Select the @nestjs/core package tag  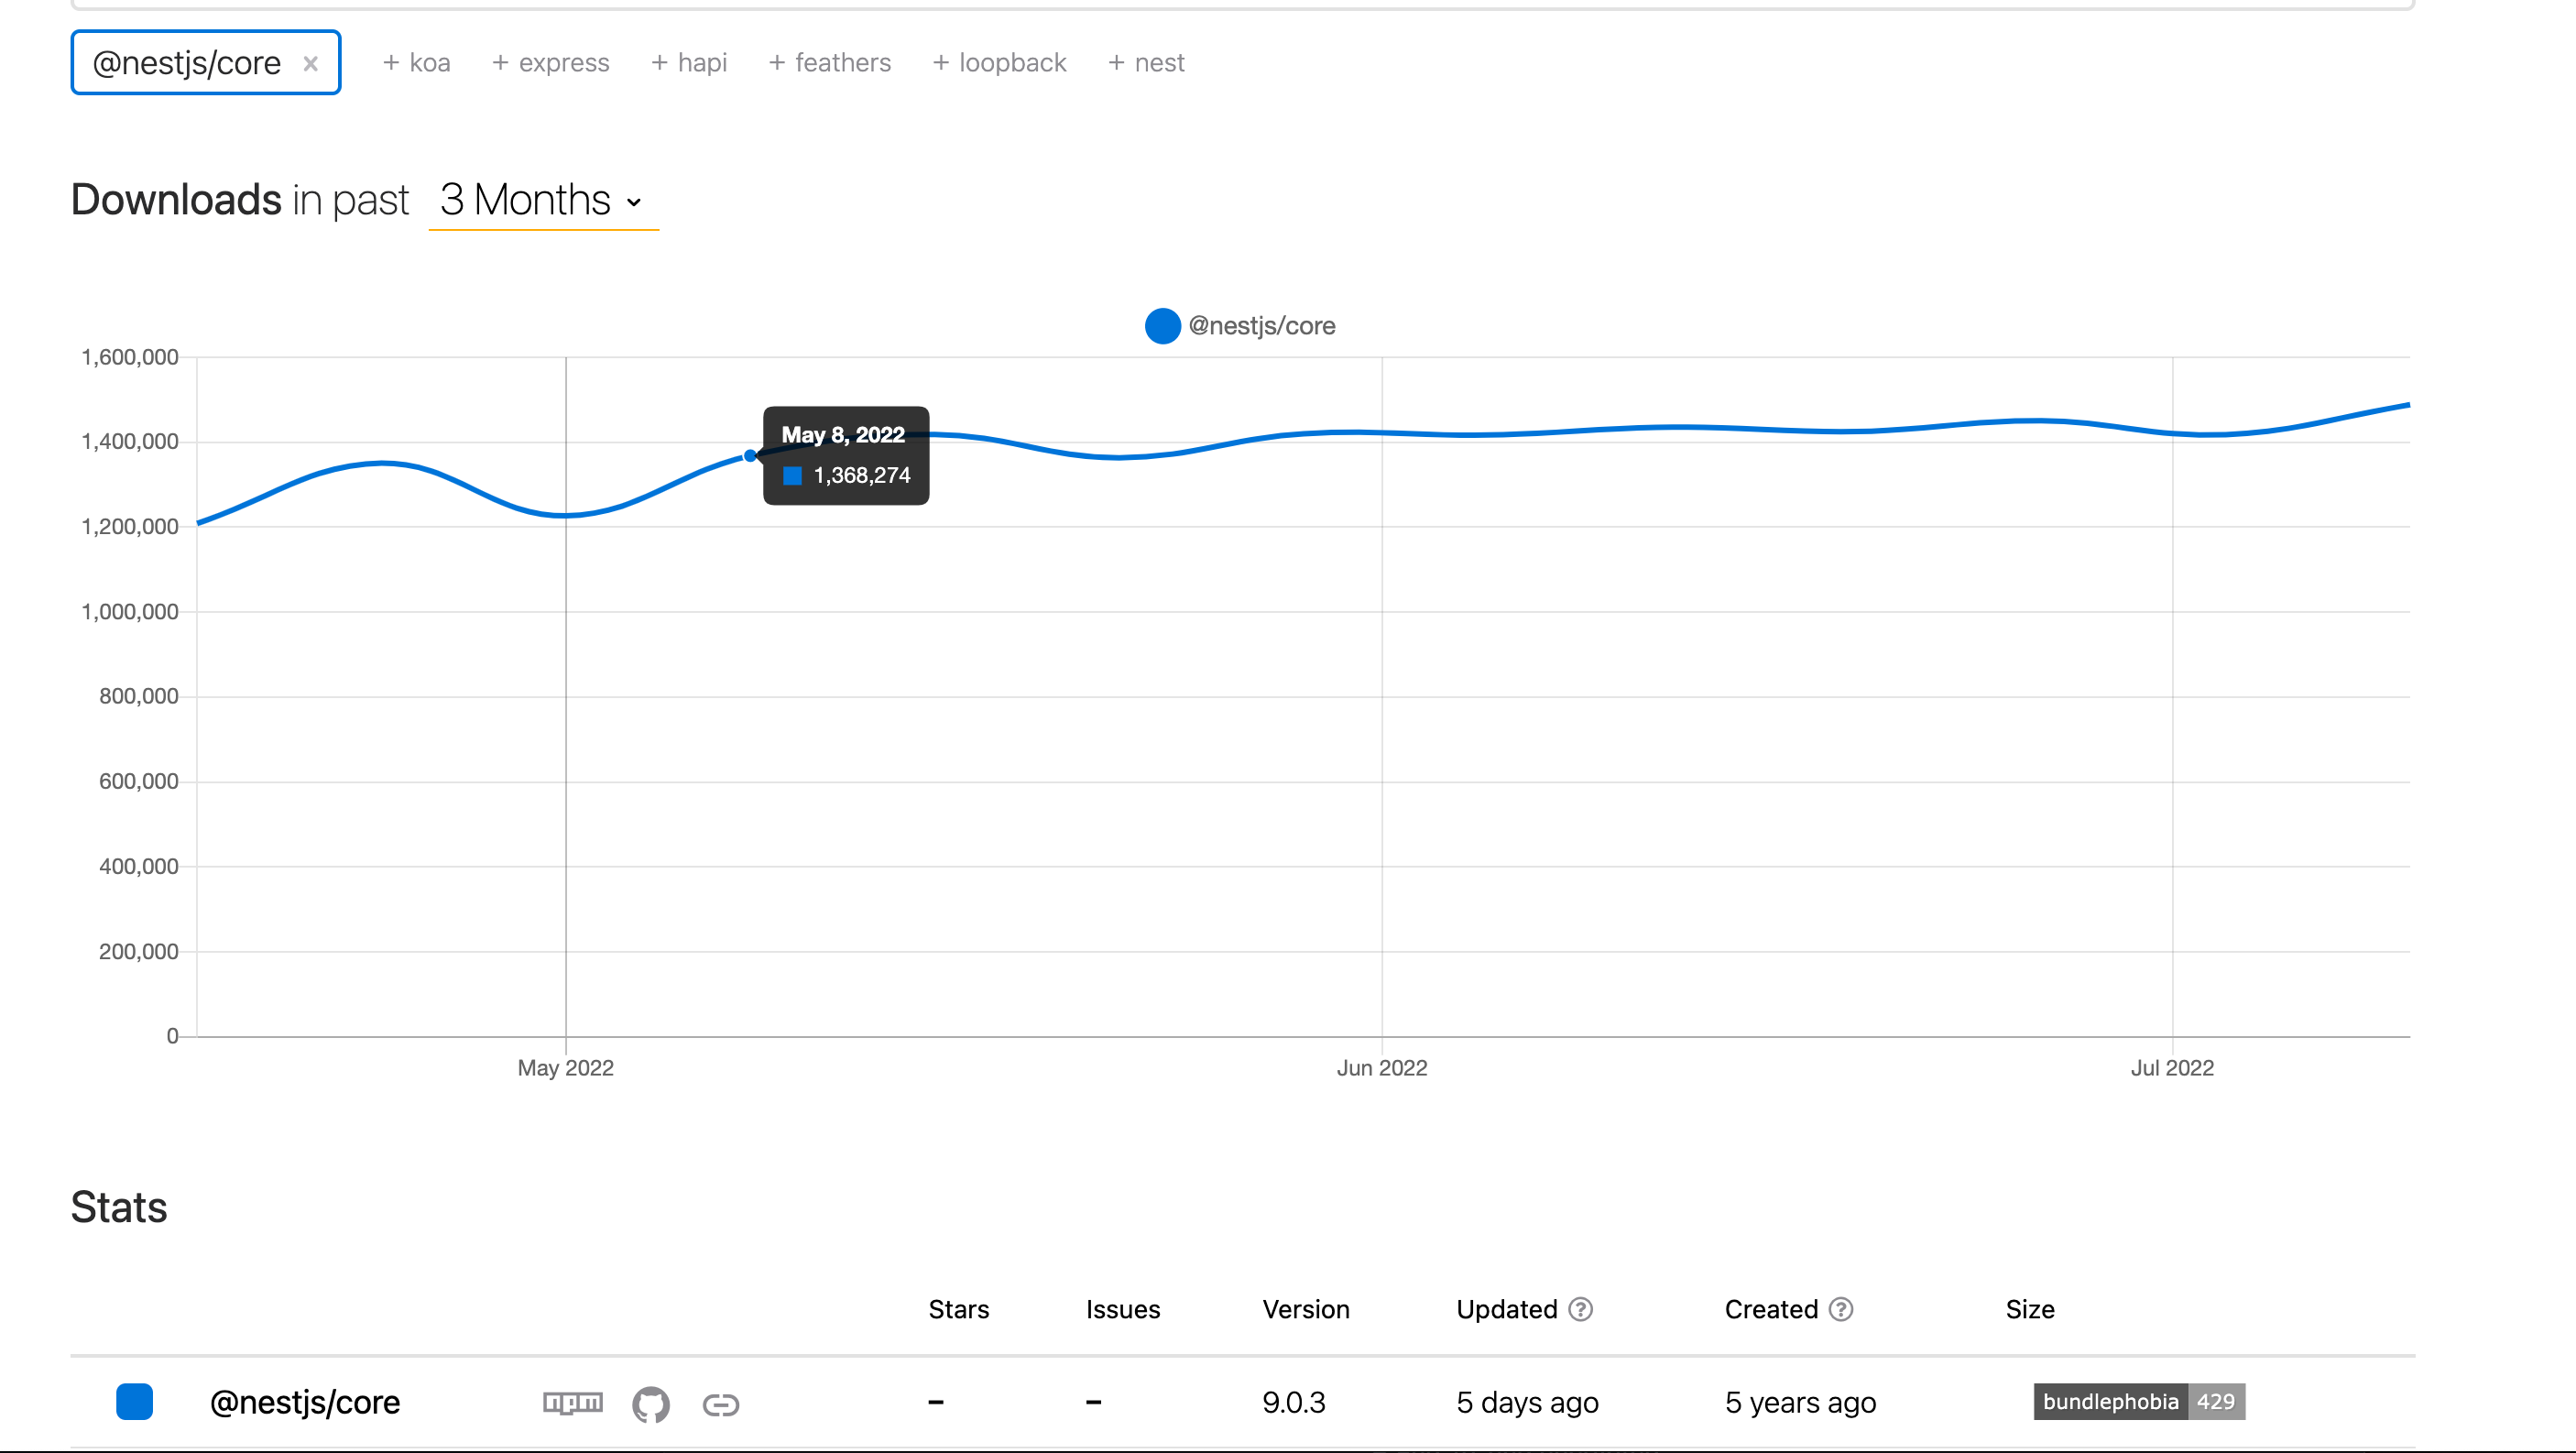(x=187, y=63)
